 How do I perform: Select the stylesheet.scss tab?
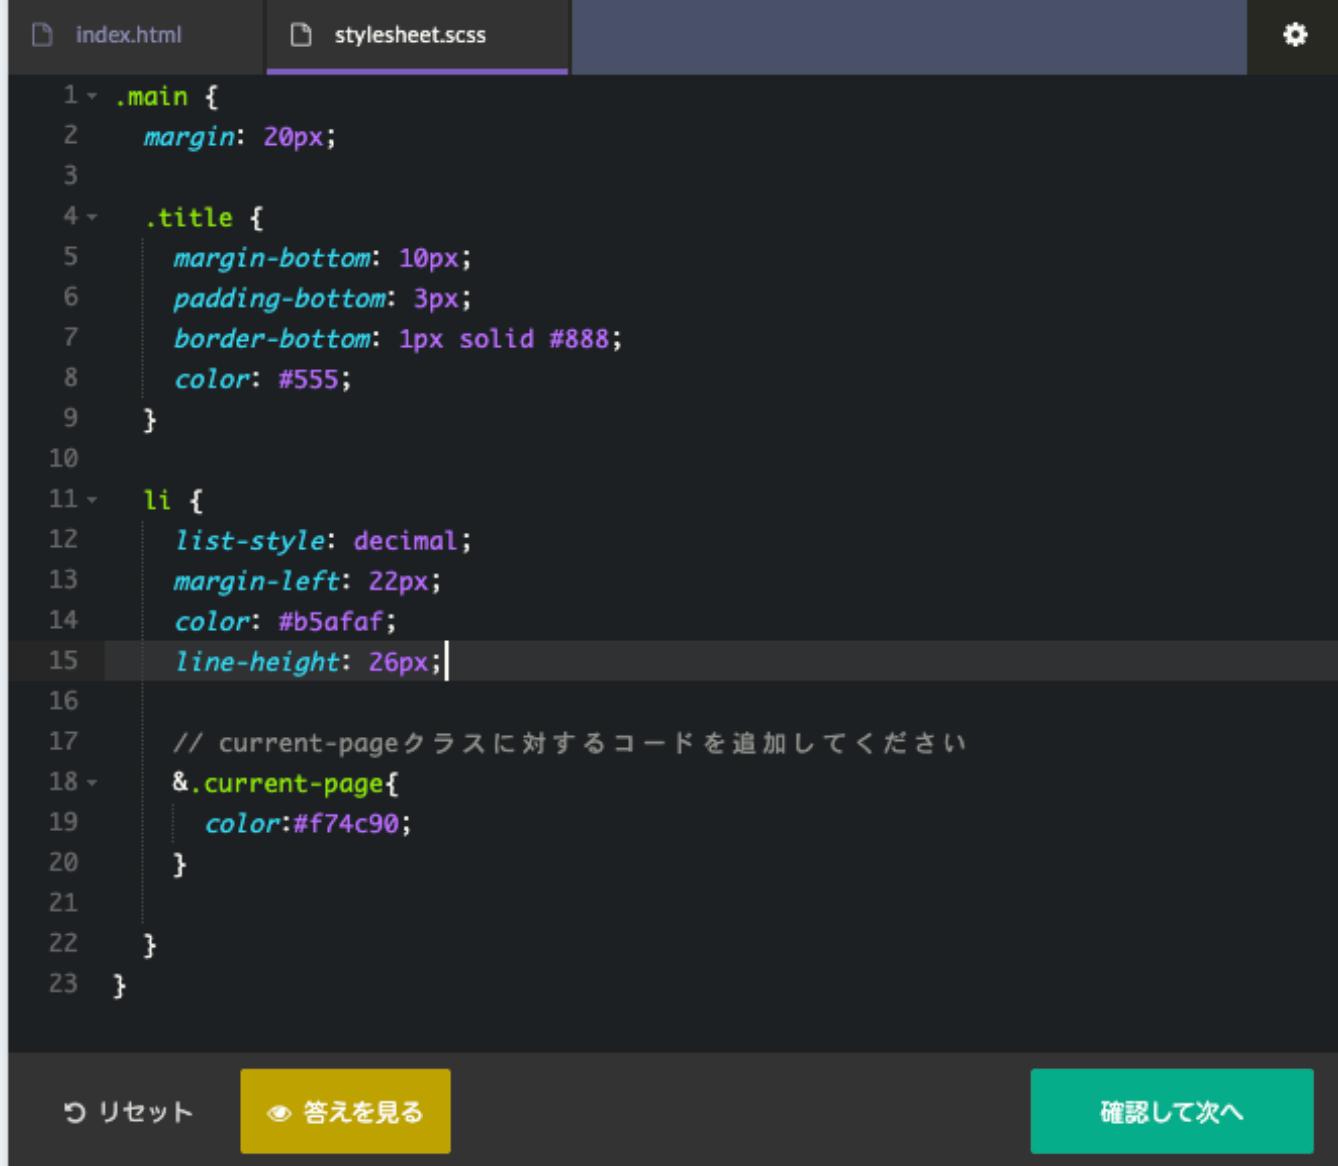click(x=417, y=36)
